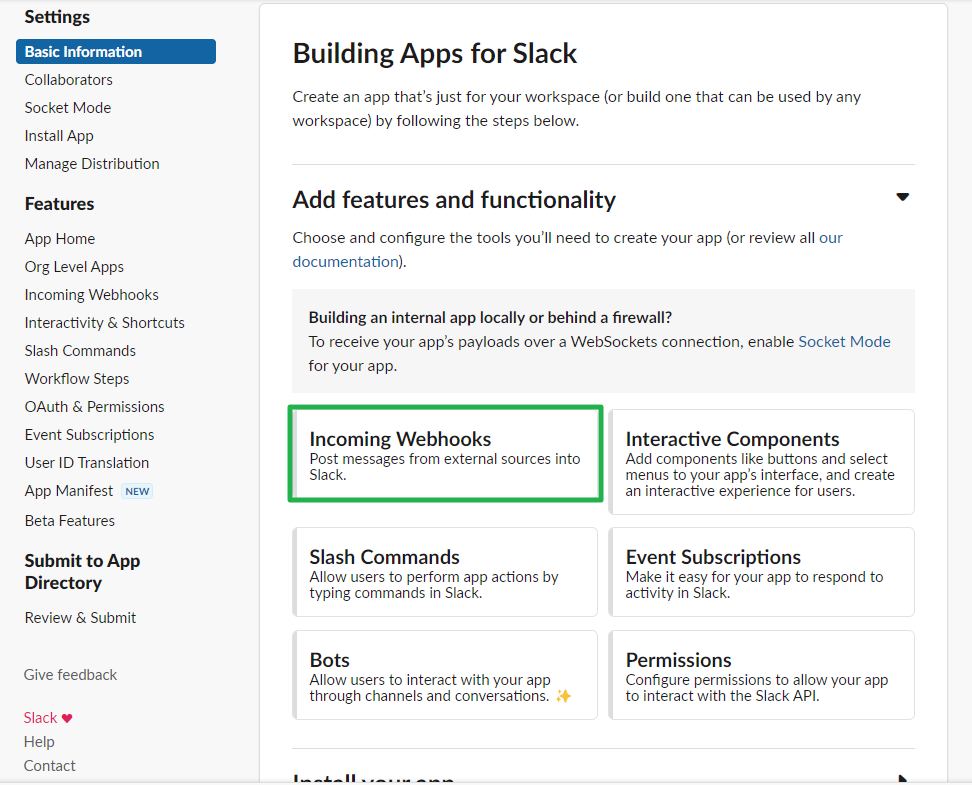Open OAuth & Permissions page
The height and width of the screenshot is (785, 972).
[x=95, y=407]
